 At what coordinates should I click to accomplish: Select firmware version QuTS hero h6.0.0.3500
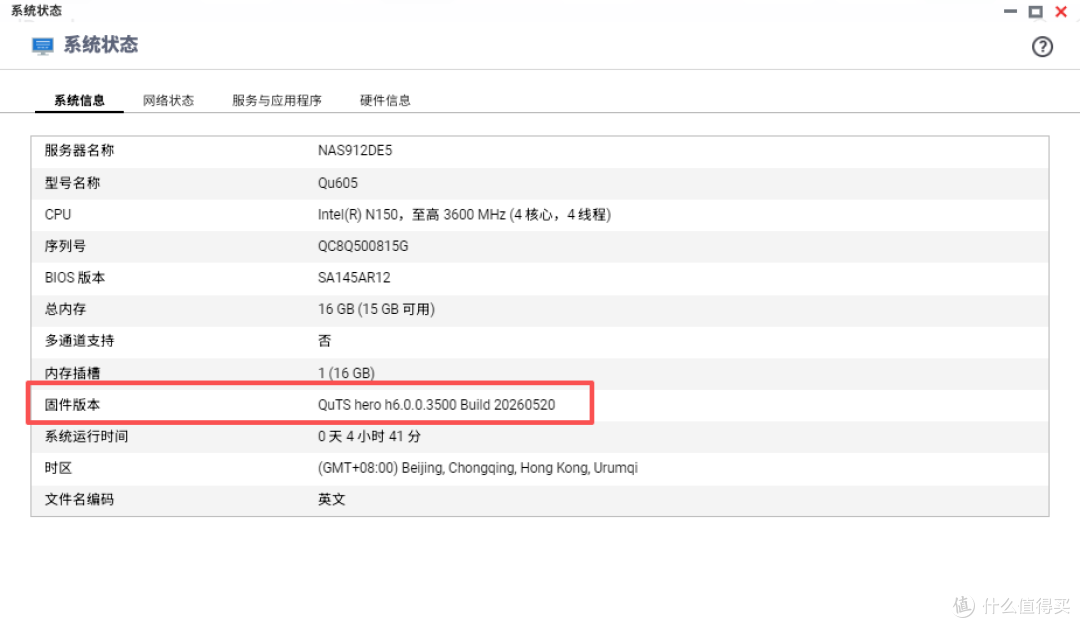coord(436,405)
